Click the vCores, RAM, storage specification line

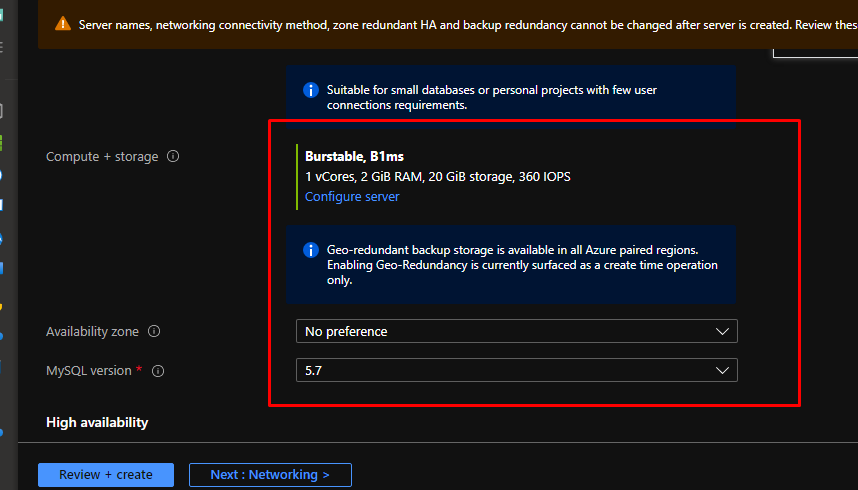pyautogui.click(x=437, y=177)
